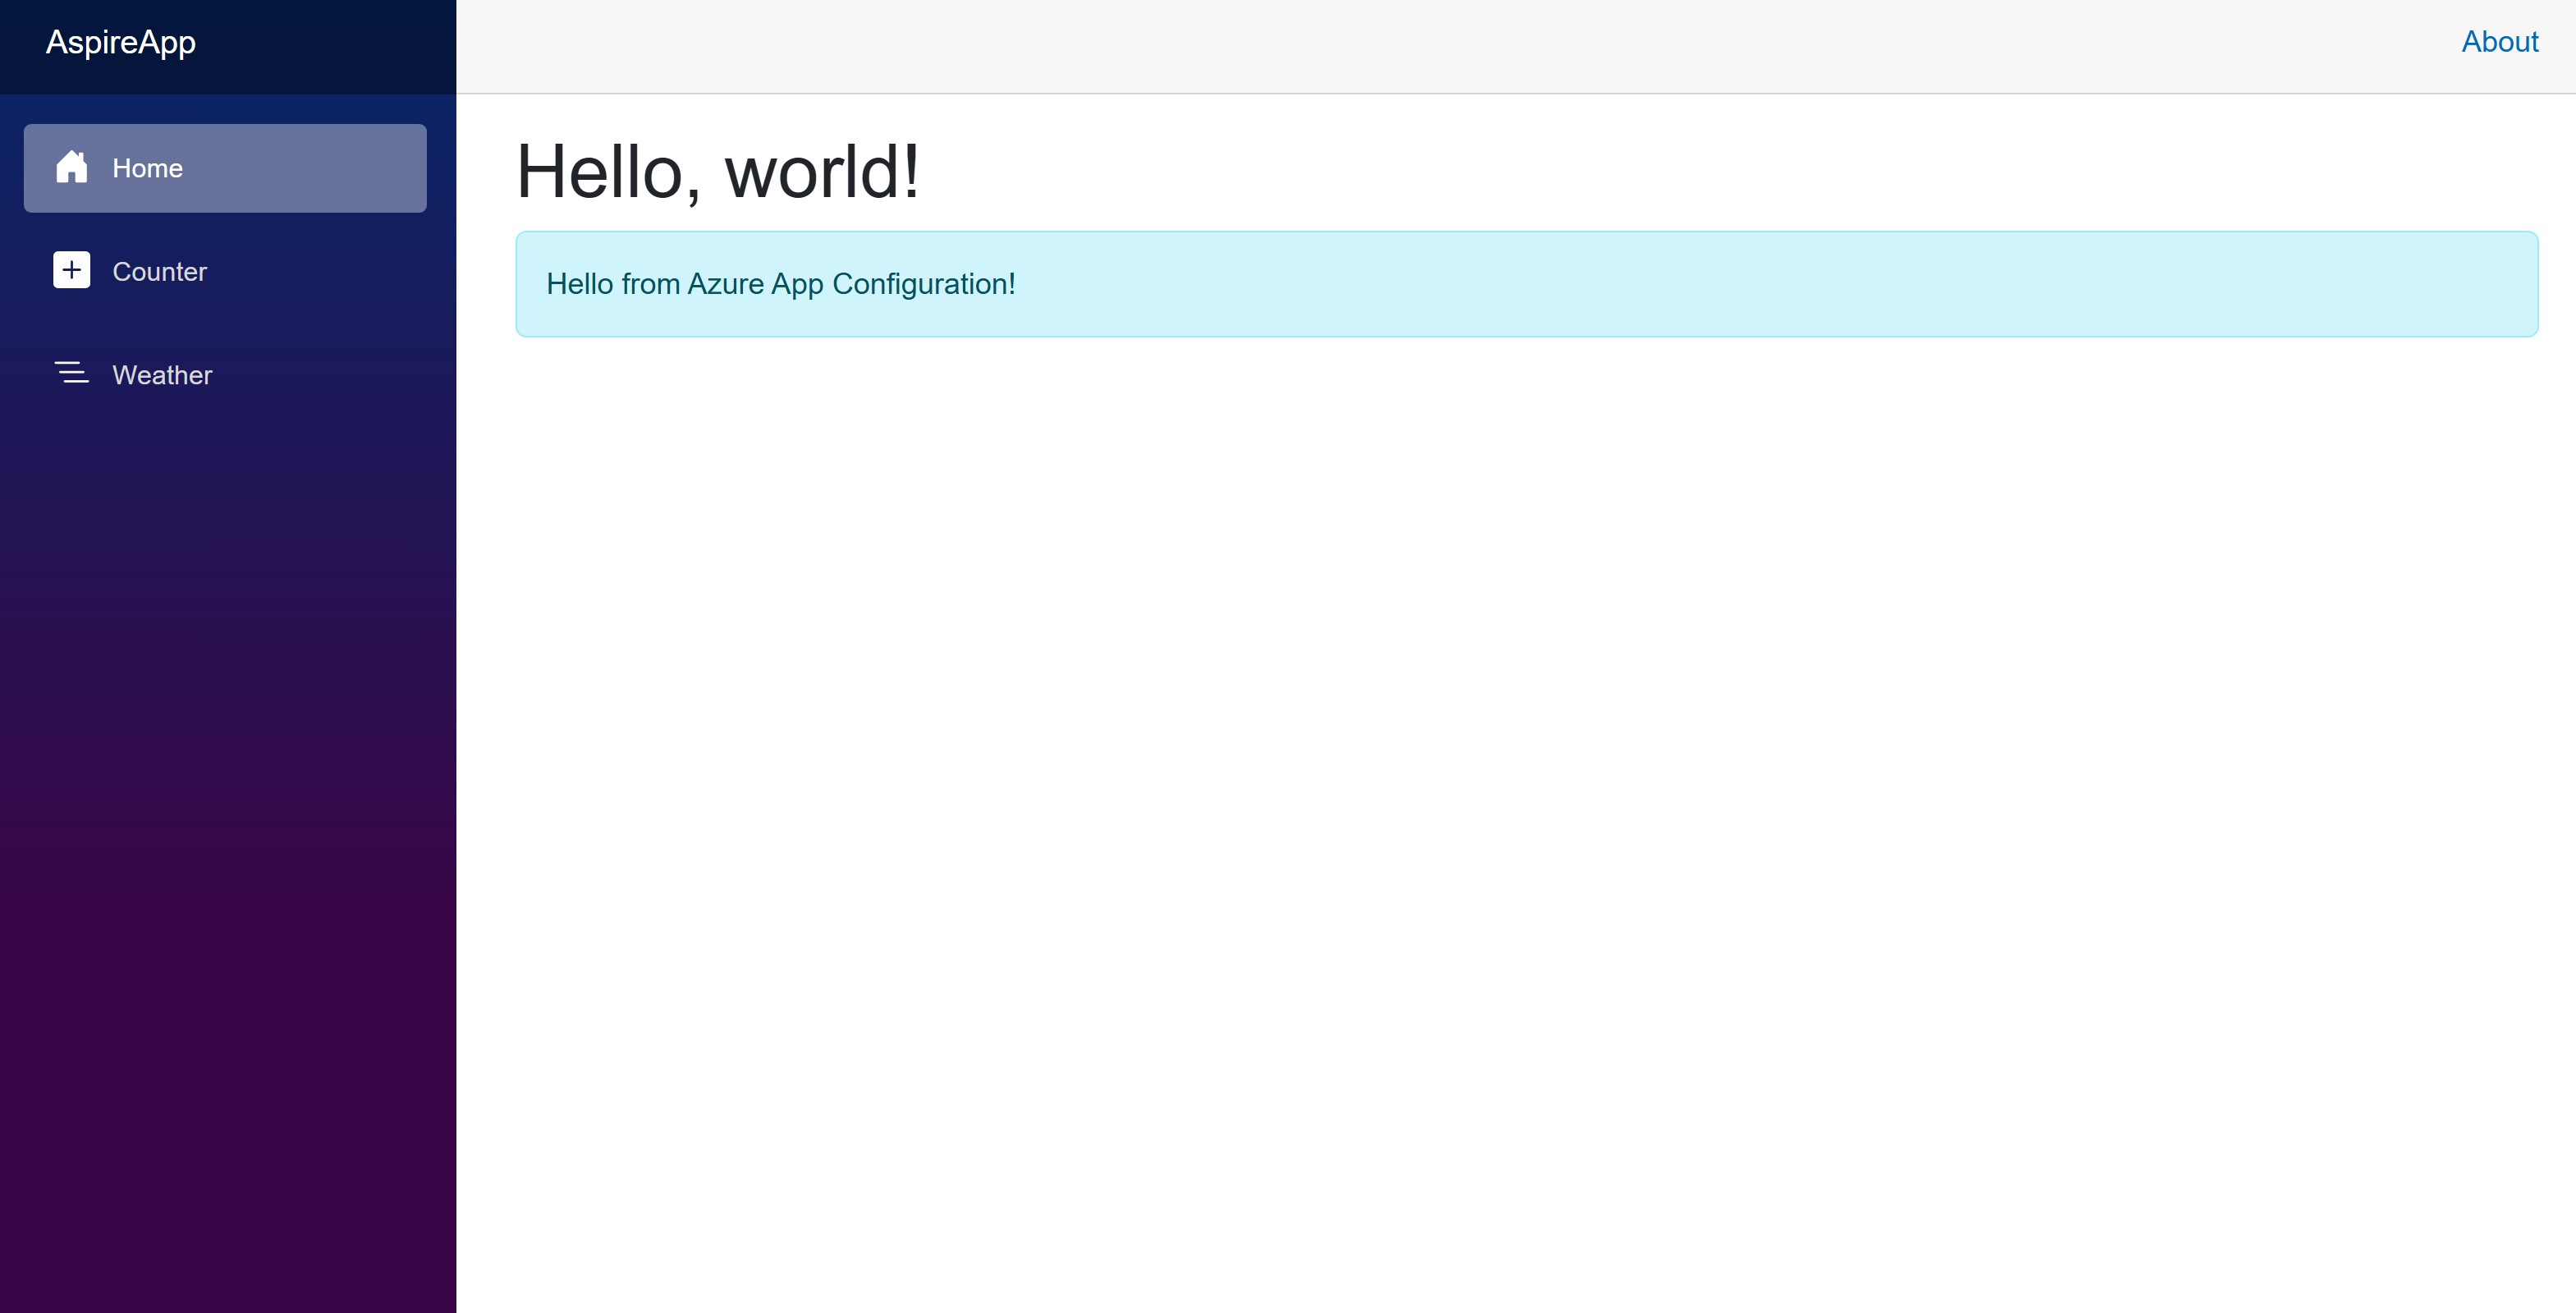Click the AspireApp brand title
The width and height of the screenshot is (2576, 1313).
tap(121, 43)
